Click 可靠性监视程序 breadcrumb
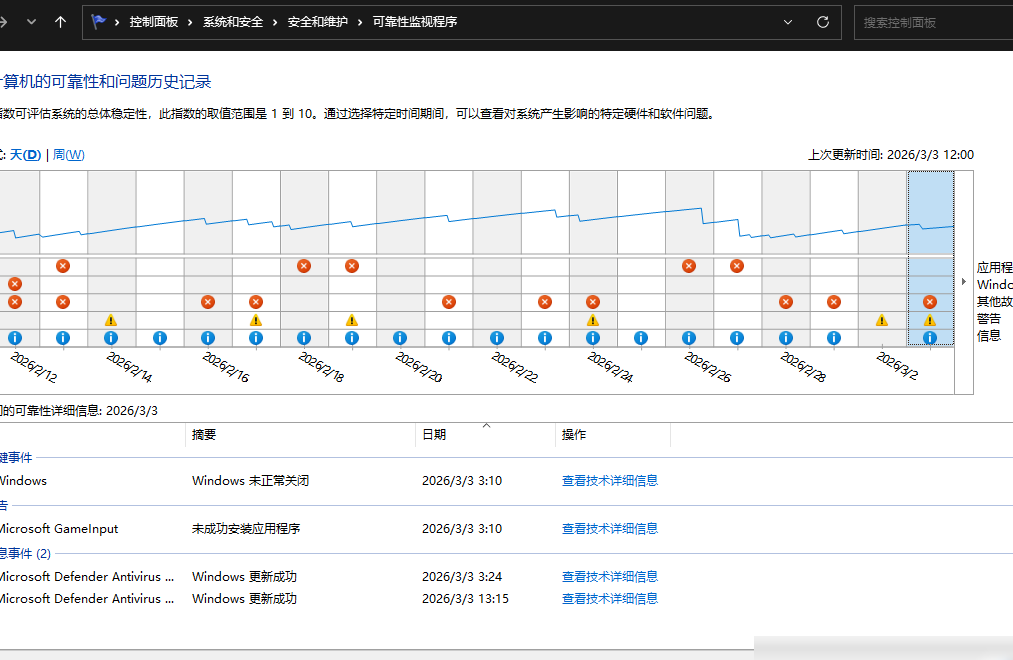 (415, 22)
